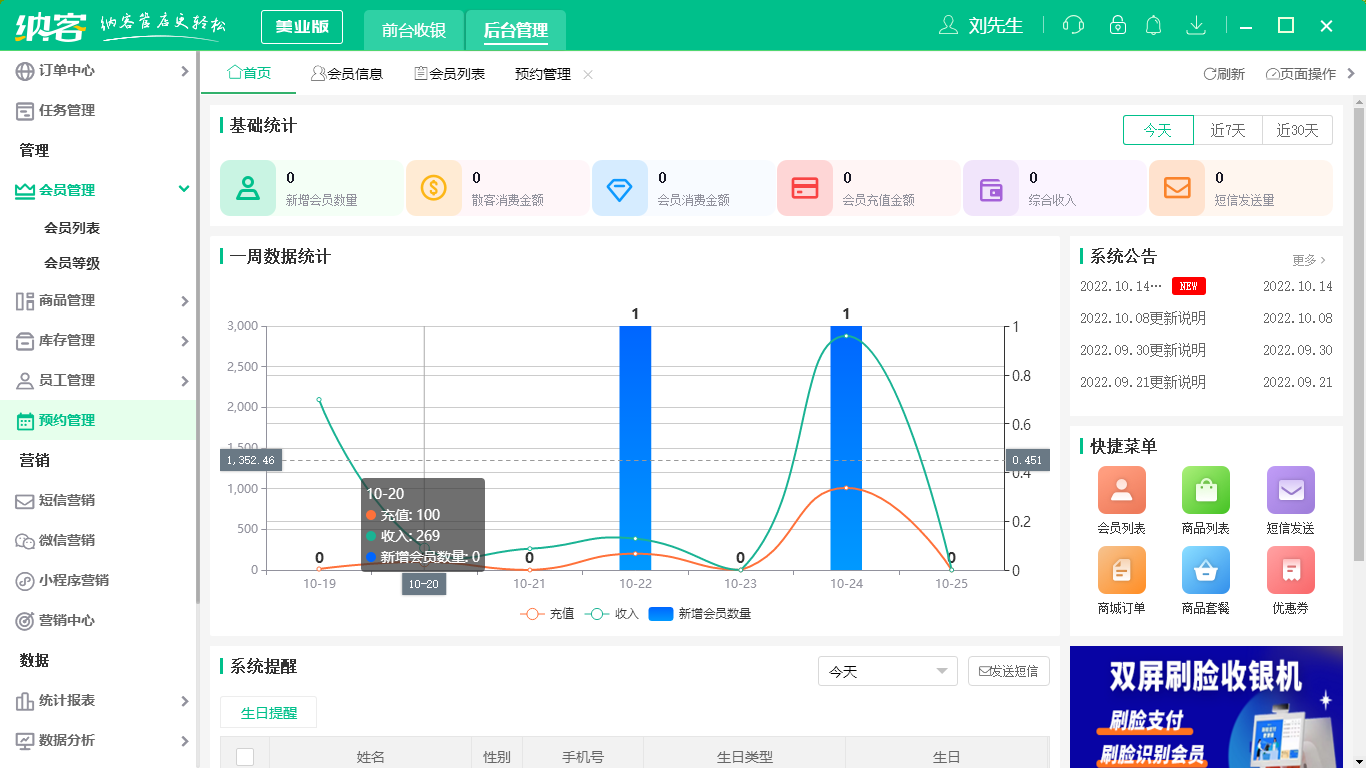Open 商城订单 quick menu icon
Image resolution: width=1366 pixels, height=768 pixels.
[x=1121, y=570]
